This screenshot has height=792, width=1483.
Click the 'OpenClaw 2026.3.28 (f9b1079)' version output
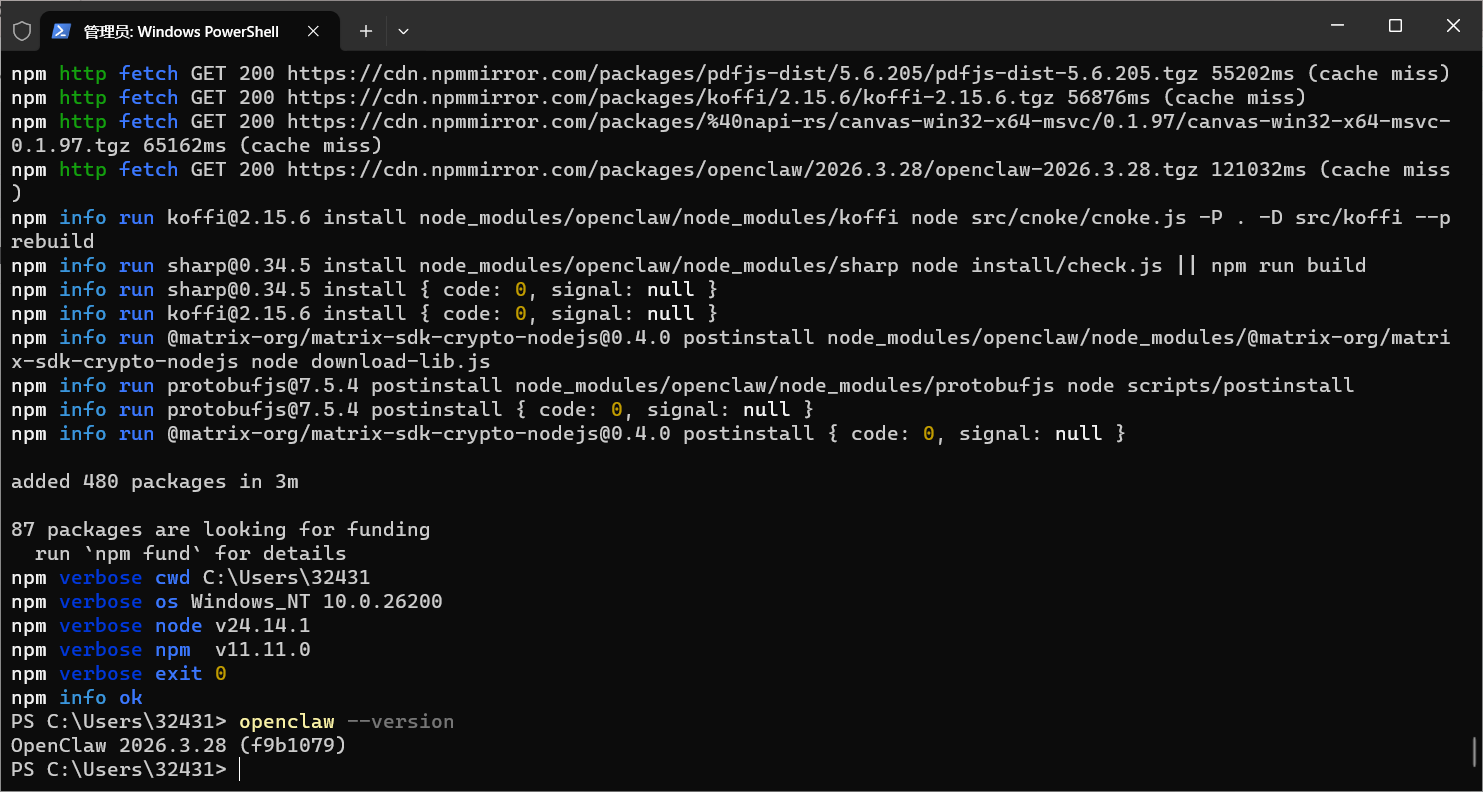point(178,746)
